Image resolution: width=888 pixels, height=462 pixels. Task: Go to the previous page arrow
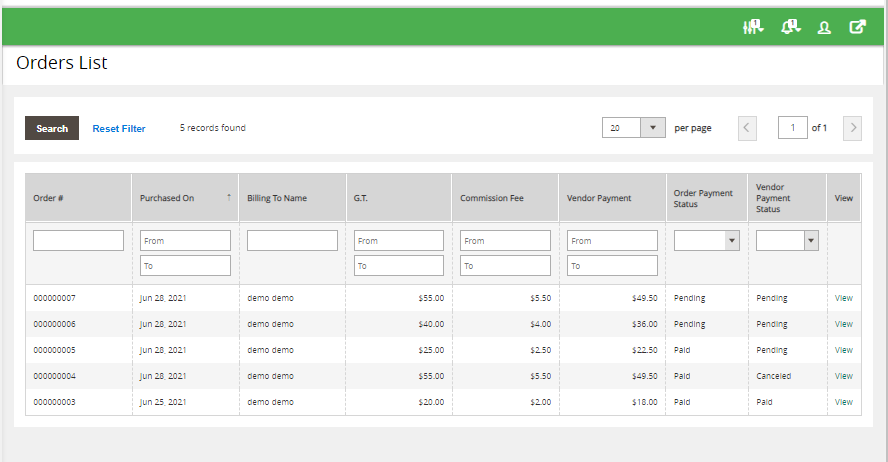click(747, 128)
